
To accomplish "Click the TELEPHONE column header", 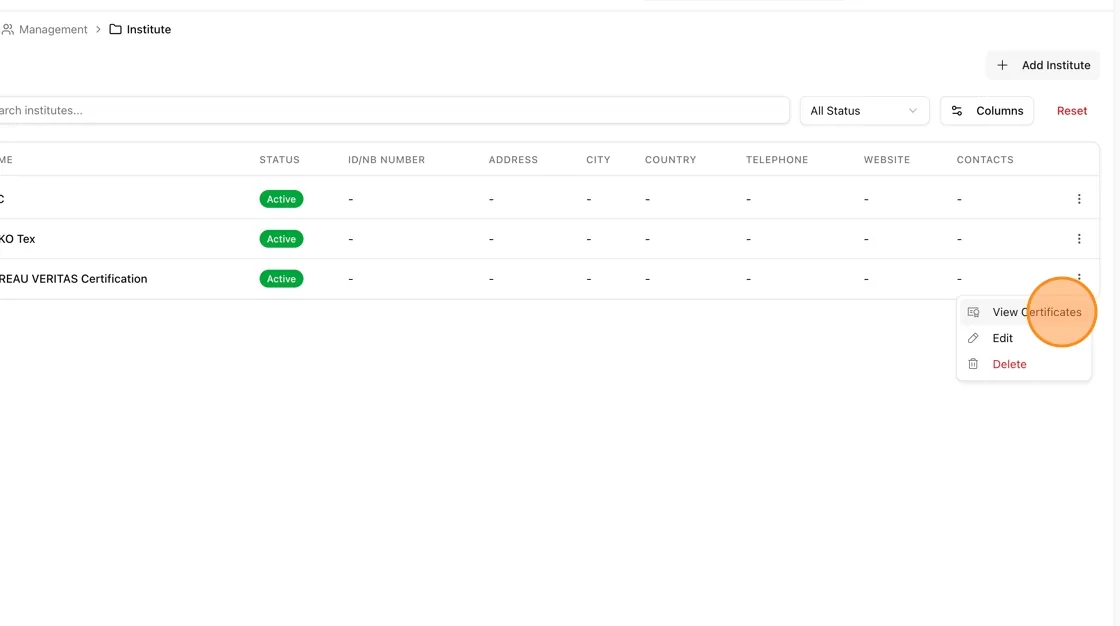I will coord(776,159).
